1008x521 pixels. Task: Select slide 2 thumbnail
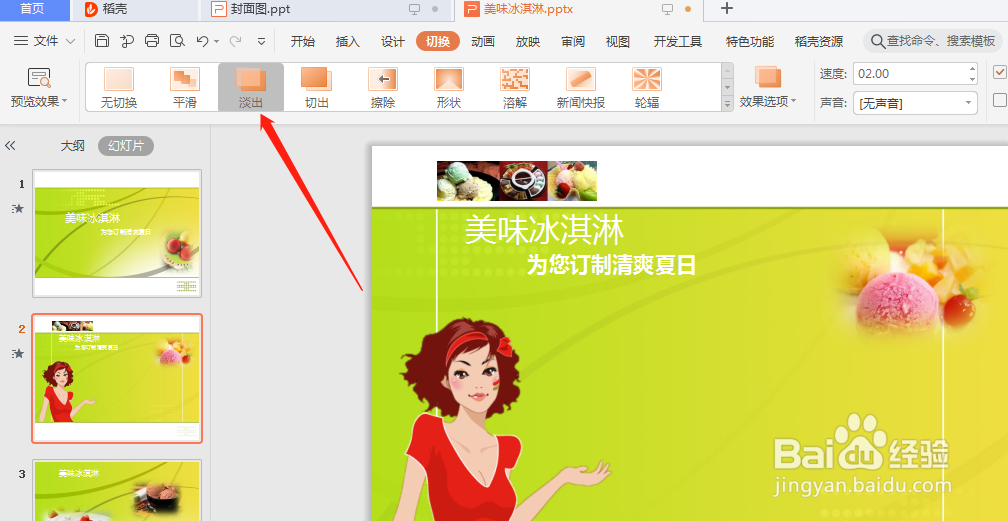click(x=117, y=378)
